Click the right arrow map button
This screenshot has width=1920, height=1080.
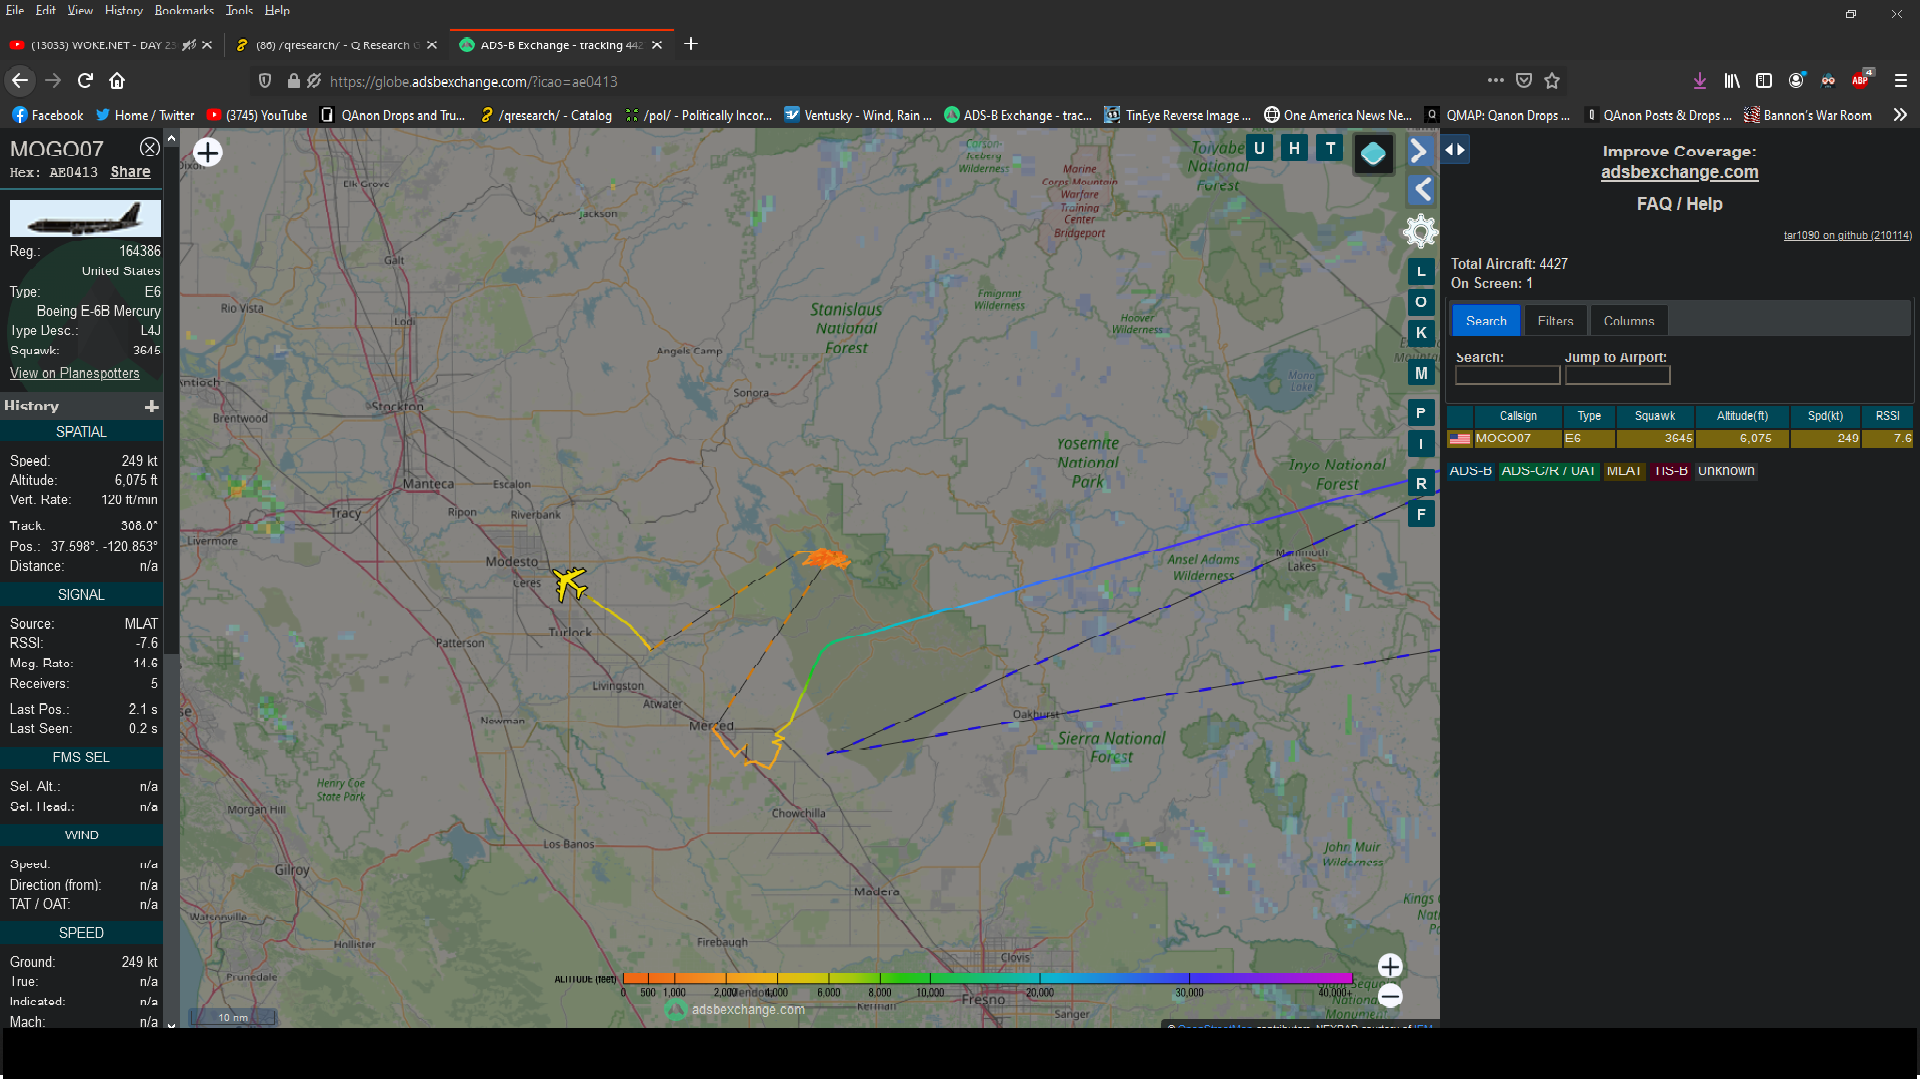(1421, 151)
